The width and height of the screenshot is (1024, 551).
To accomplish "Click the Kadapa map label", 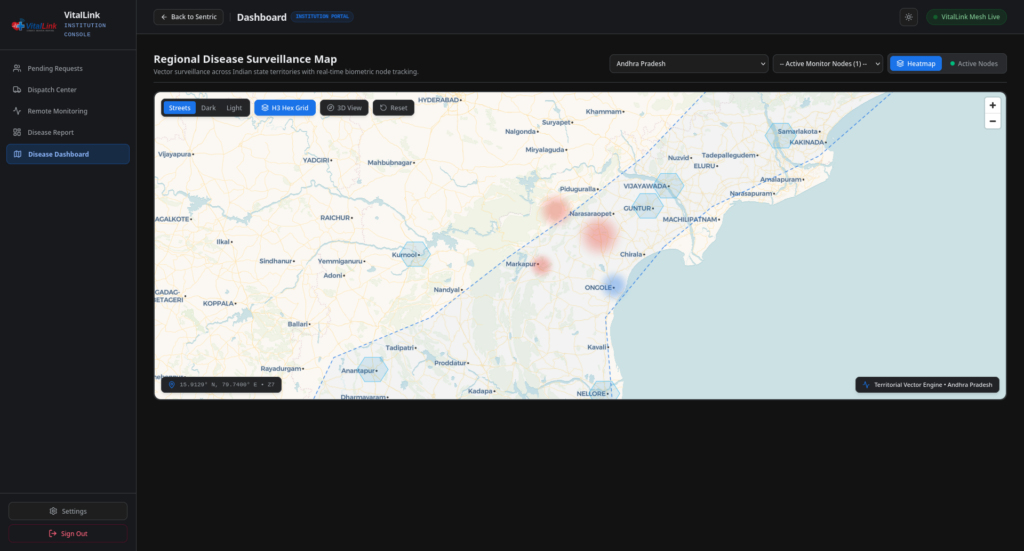I will [x=480, y=391].
